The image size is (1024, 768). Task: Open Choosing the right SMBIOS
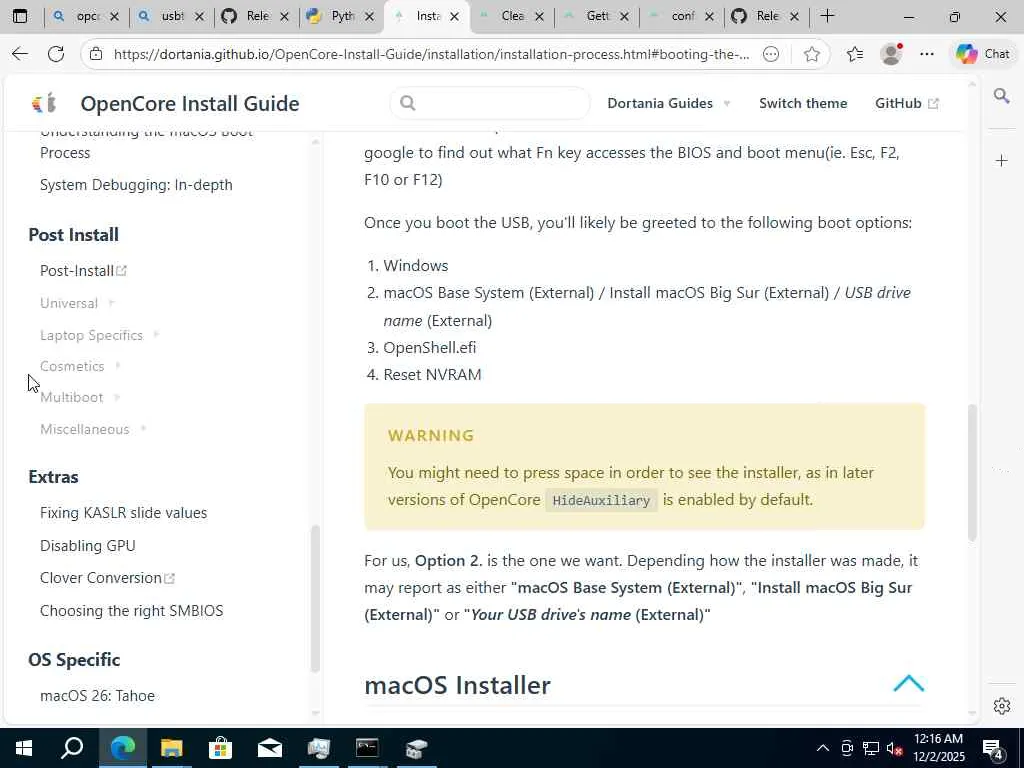tap(131, 611)
